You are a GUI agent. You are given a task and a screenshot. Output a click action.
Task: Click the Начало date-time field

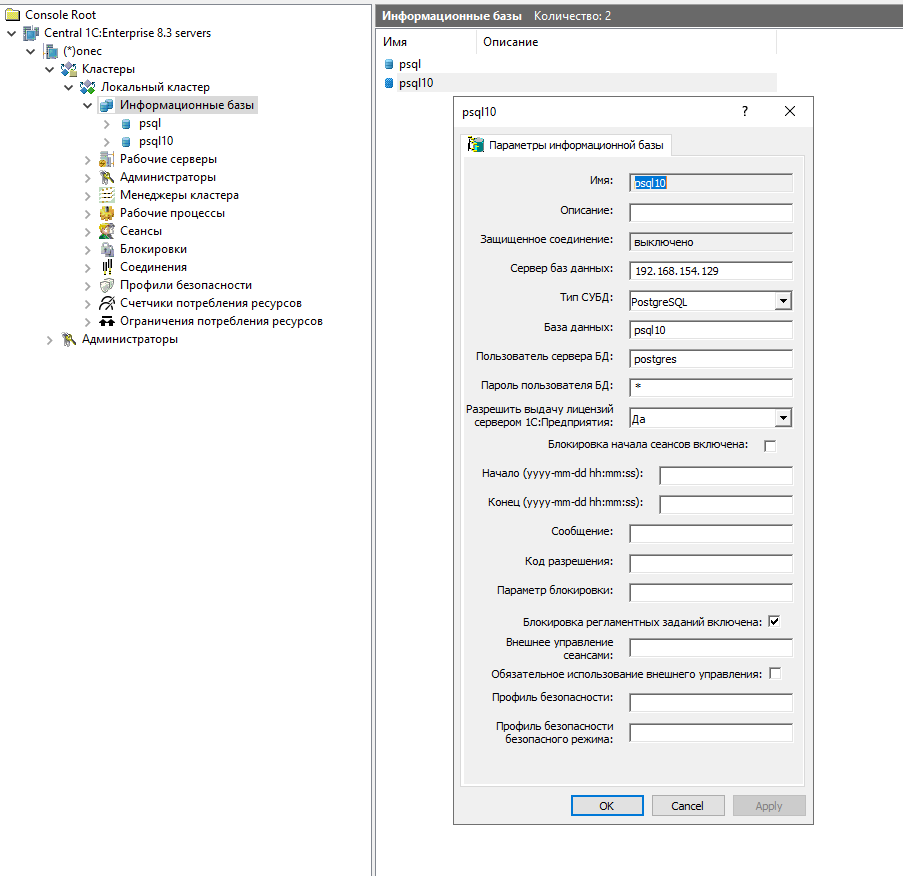726,475
